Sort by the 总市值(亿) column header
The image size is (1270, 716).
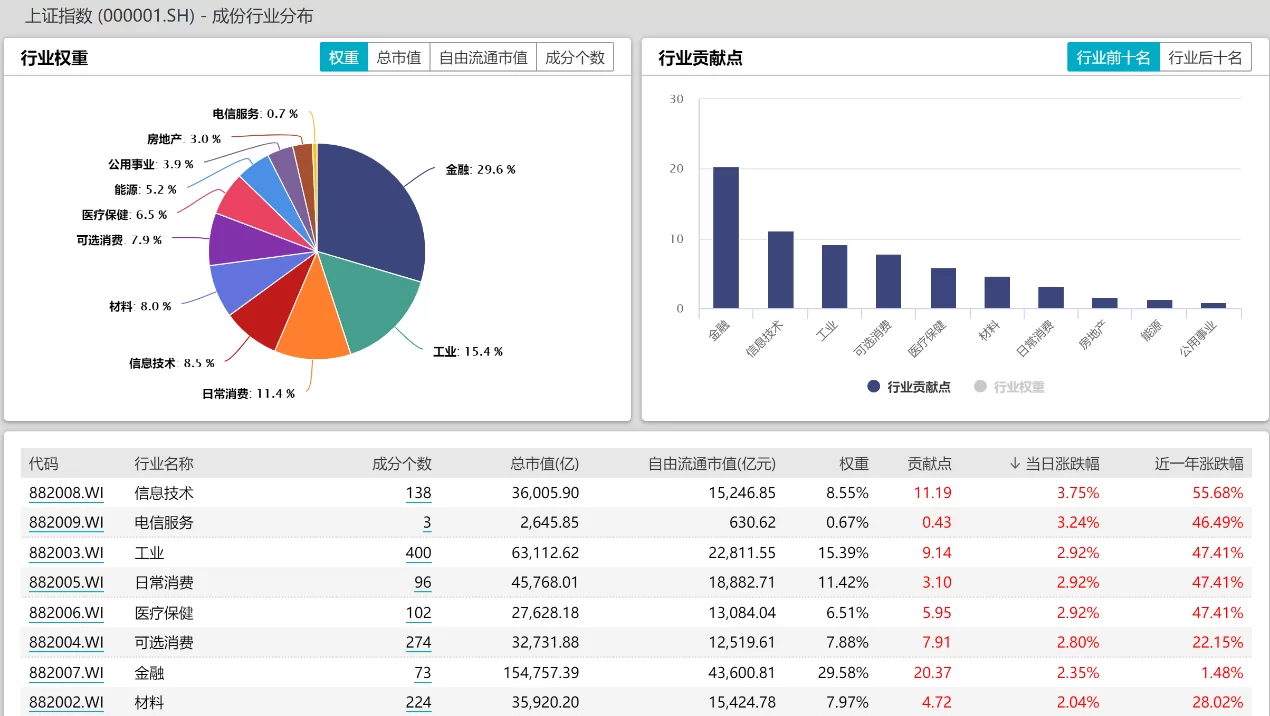pos(544,463)
